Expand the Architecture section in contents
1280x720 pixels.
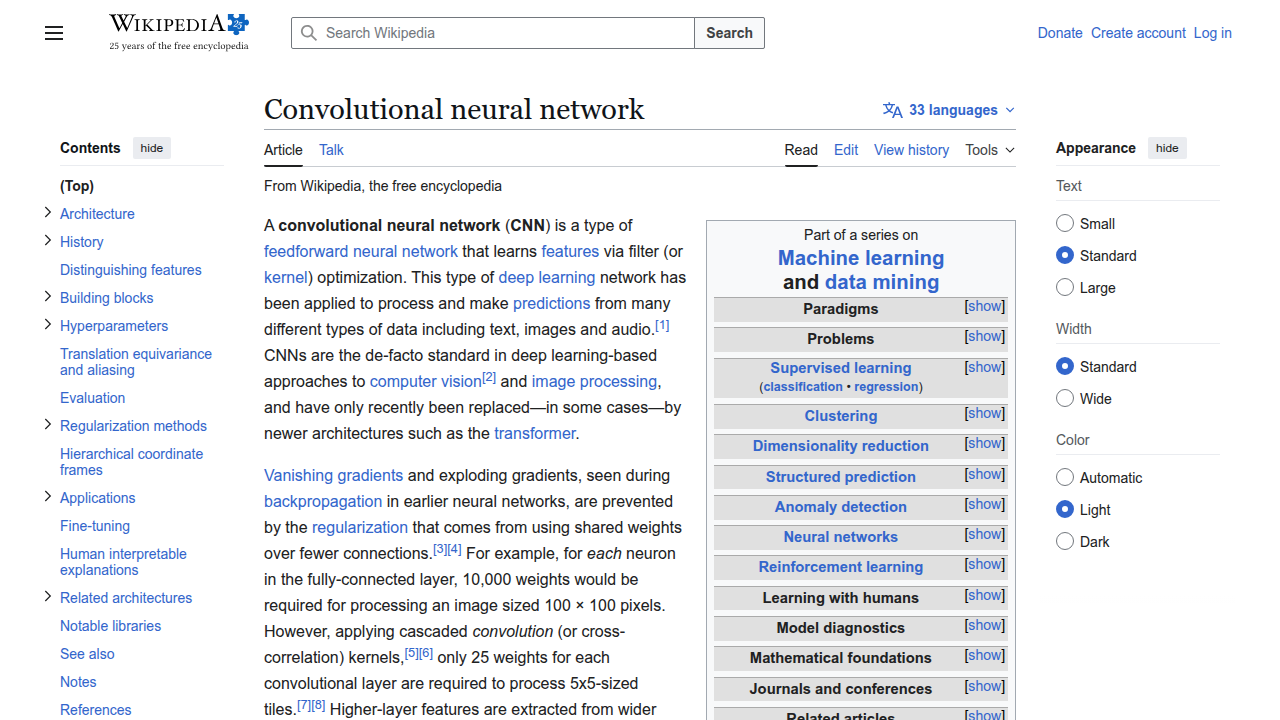(x=47, y=213)
